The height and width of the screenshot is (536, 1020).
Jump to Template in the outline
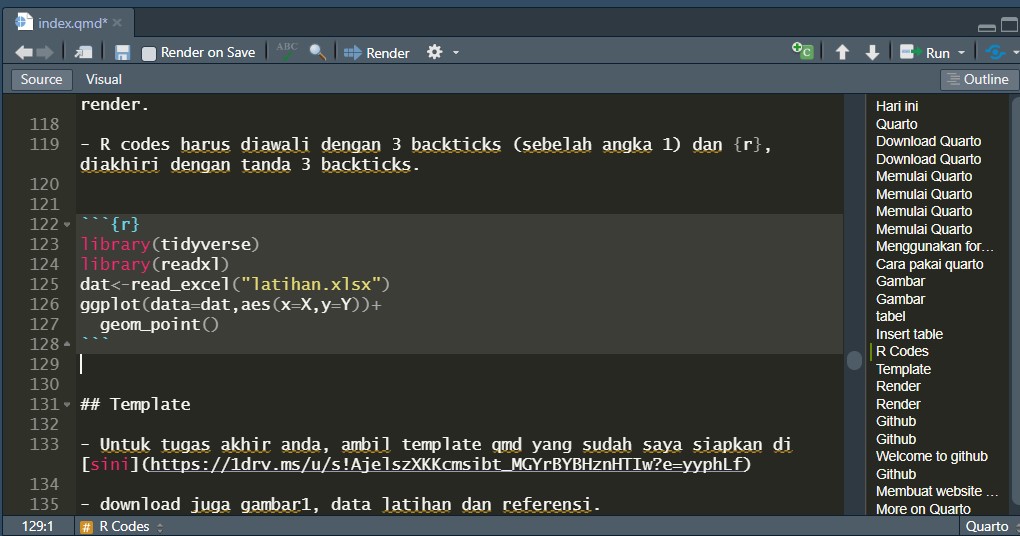903,369
